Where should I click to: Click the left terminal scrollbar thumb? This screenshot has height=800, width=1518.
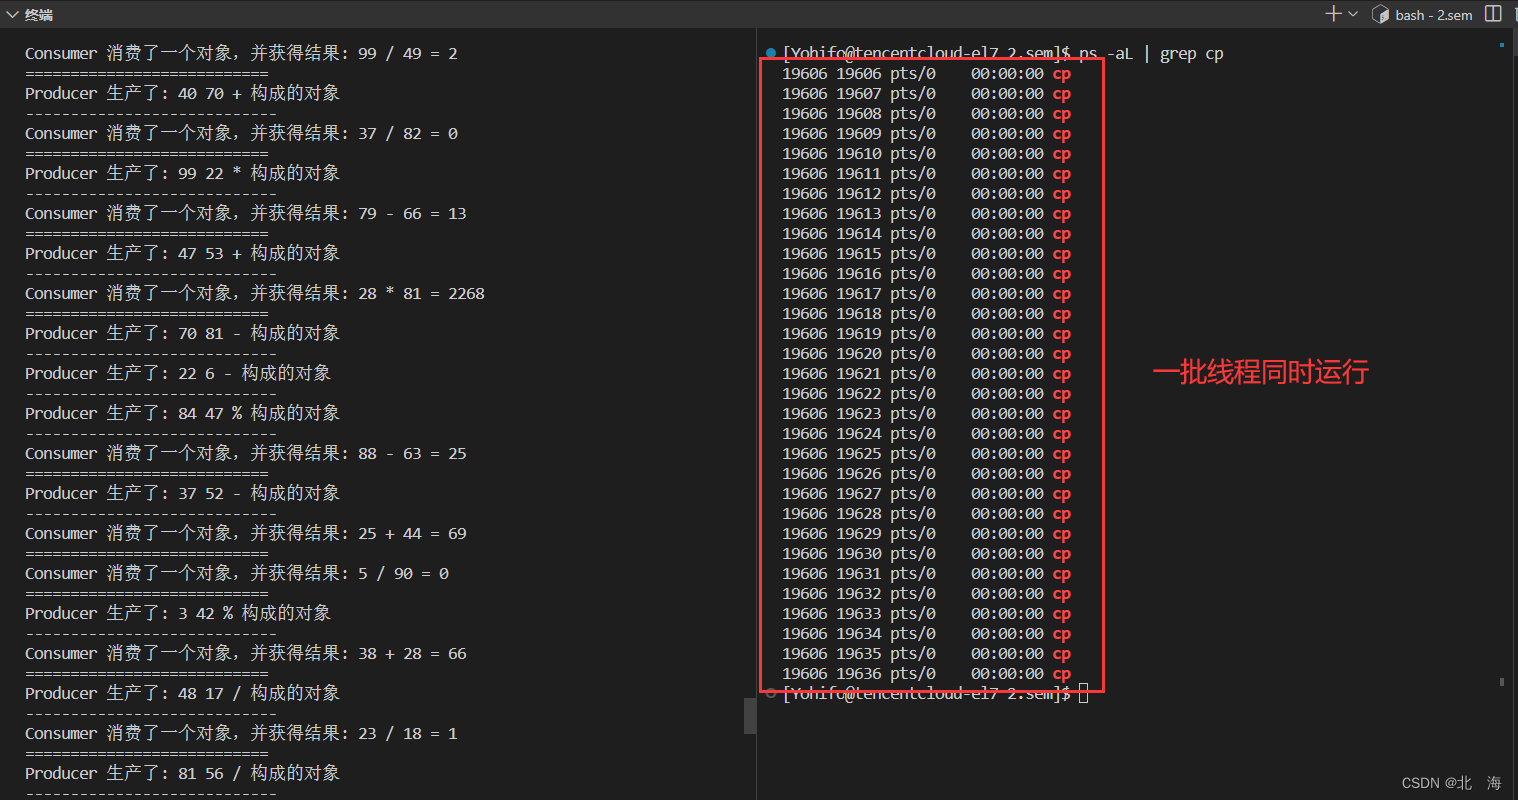(x=749, y=716)
